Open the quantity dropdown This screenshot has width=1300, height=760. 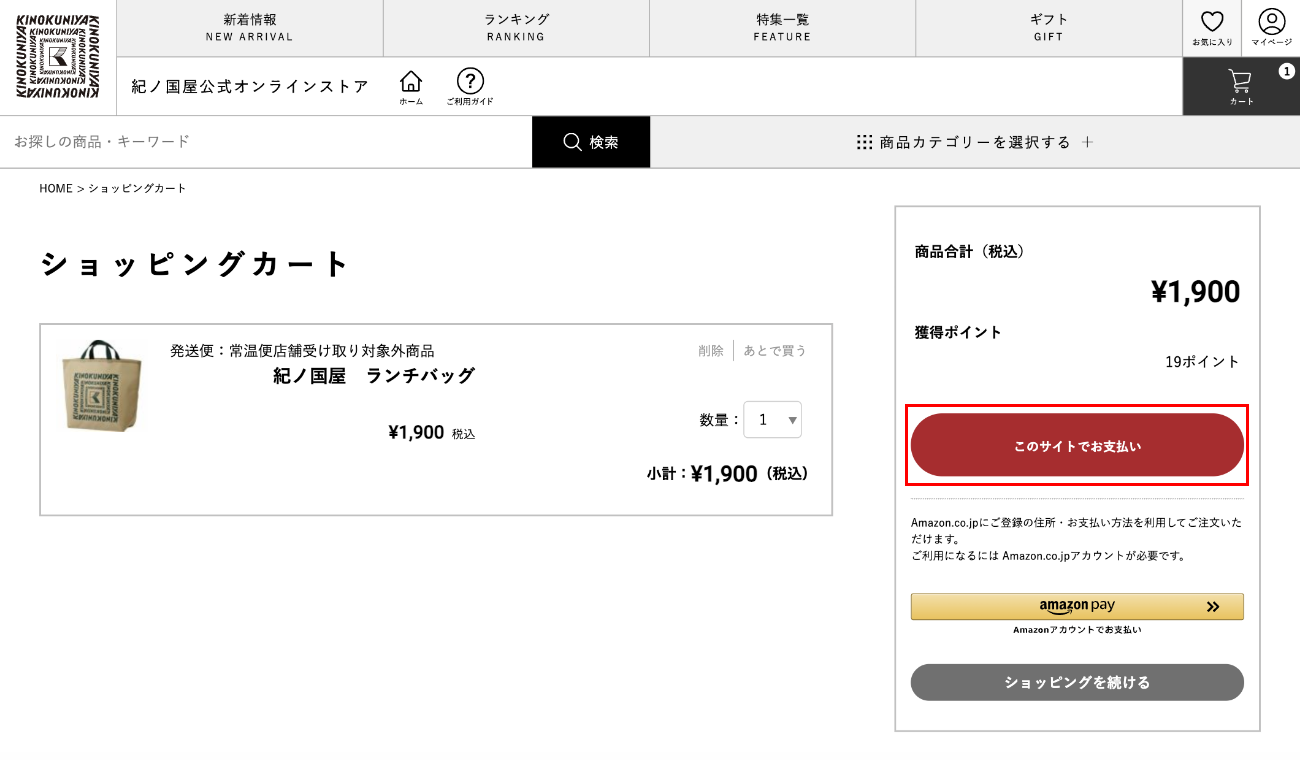click(x=772, y=420)
